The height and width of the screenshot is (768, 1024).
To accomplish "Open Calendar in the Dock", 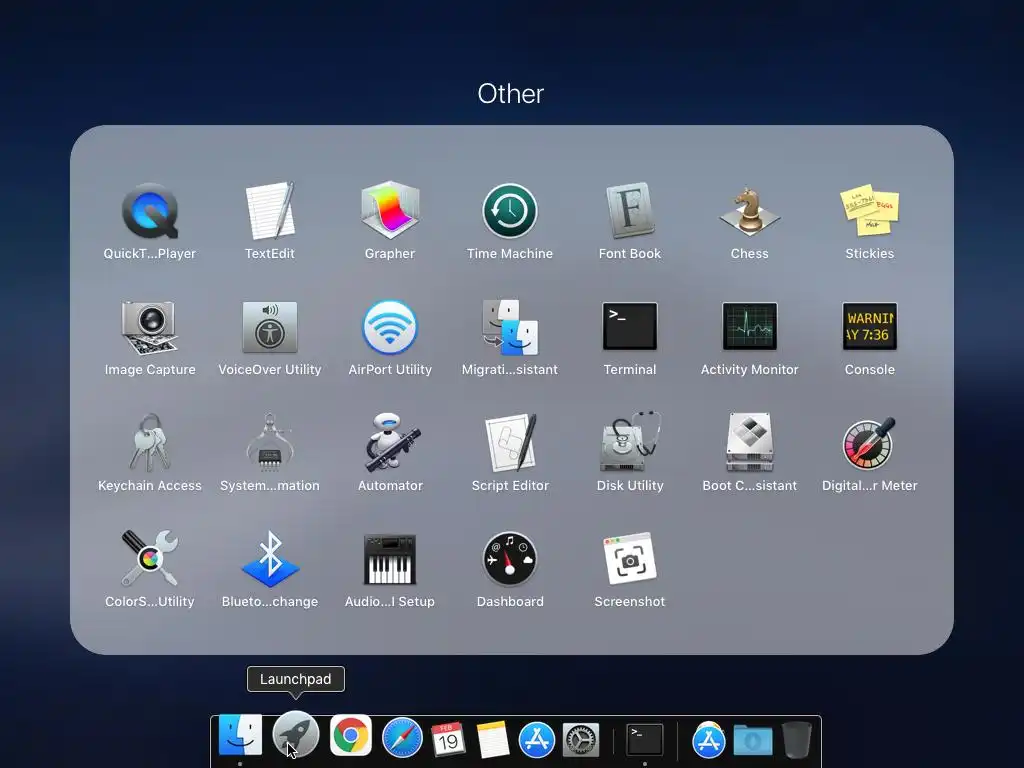I will pos(448,739).
